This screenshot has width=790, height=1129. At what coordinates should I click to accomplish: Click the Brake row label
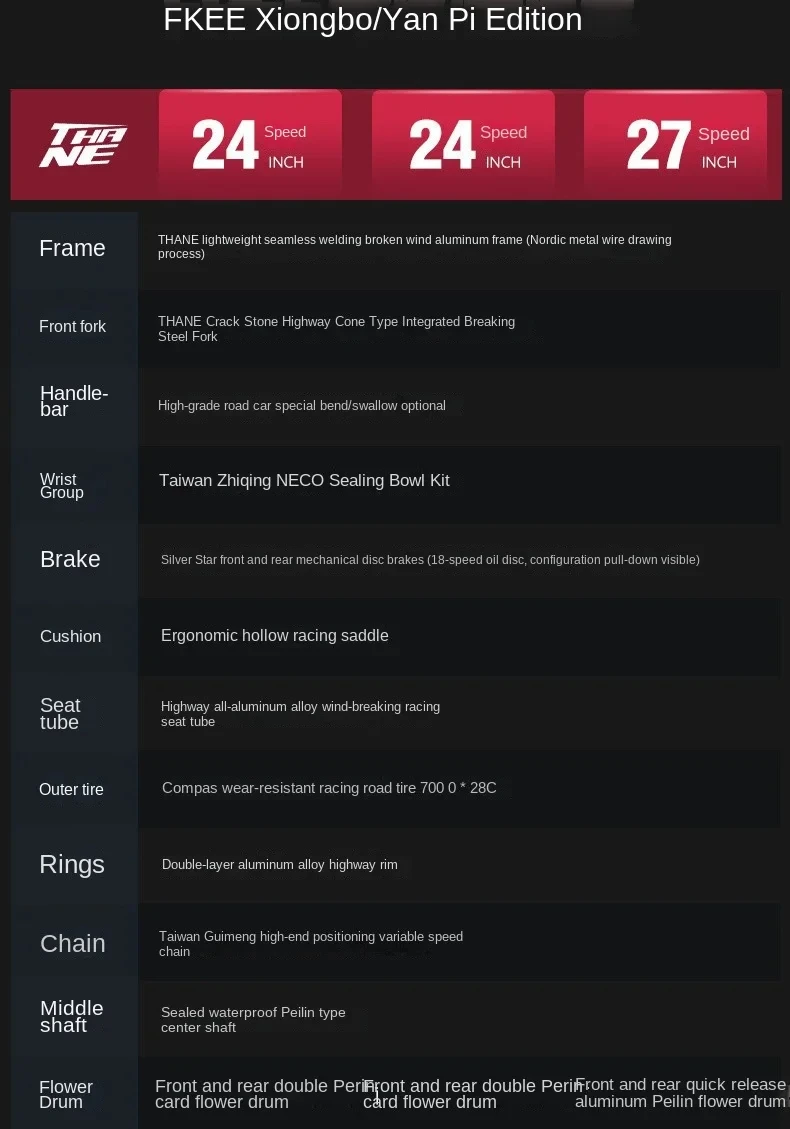(x=70, y=559)
